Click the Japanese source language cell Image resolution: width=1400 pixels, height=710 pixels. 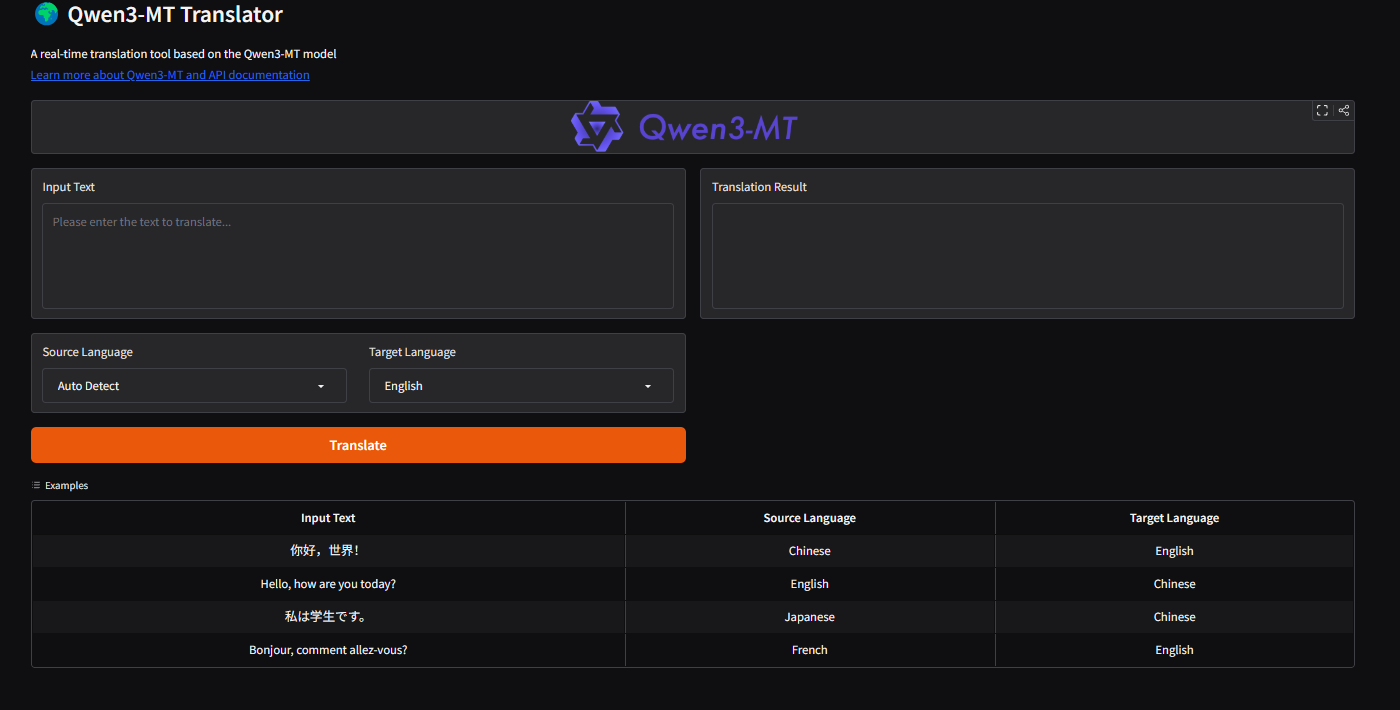(x=810, y=617)
